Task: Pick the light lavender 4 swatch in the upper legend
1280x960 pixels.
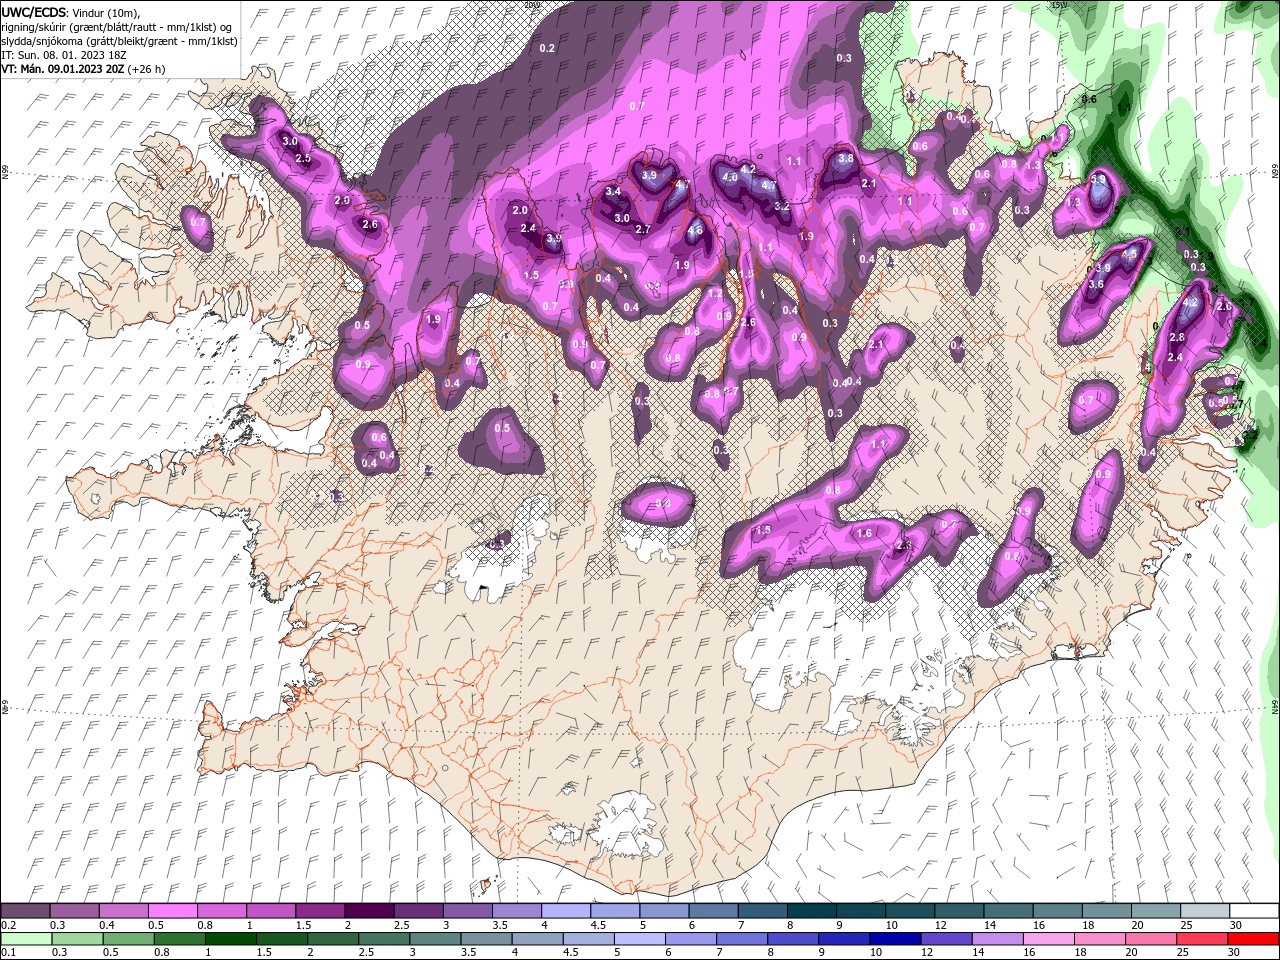Action: [565, 911]
